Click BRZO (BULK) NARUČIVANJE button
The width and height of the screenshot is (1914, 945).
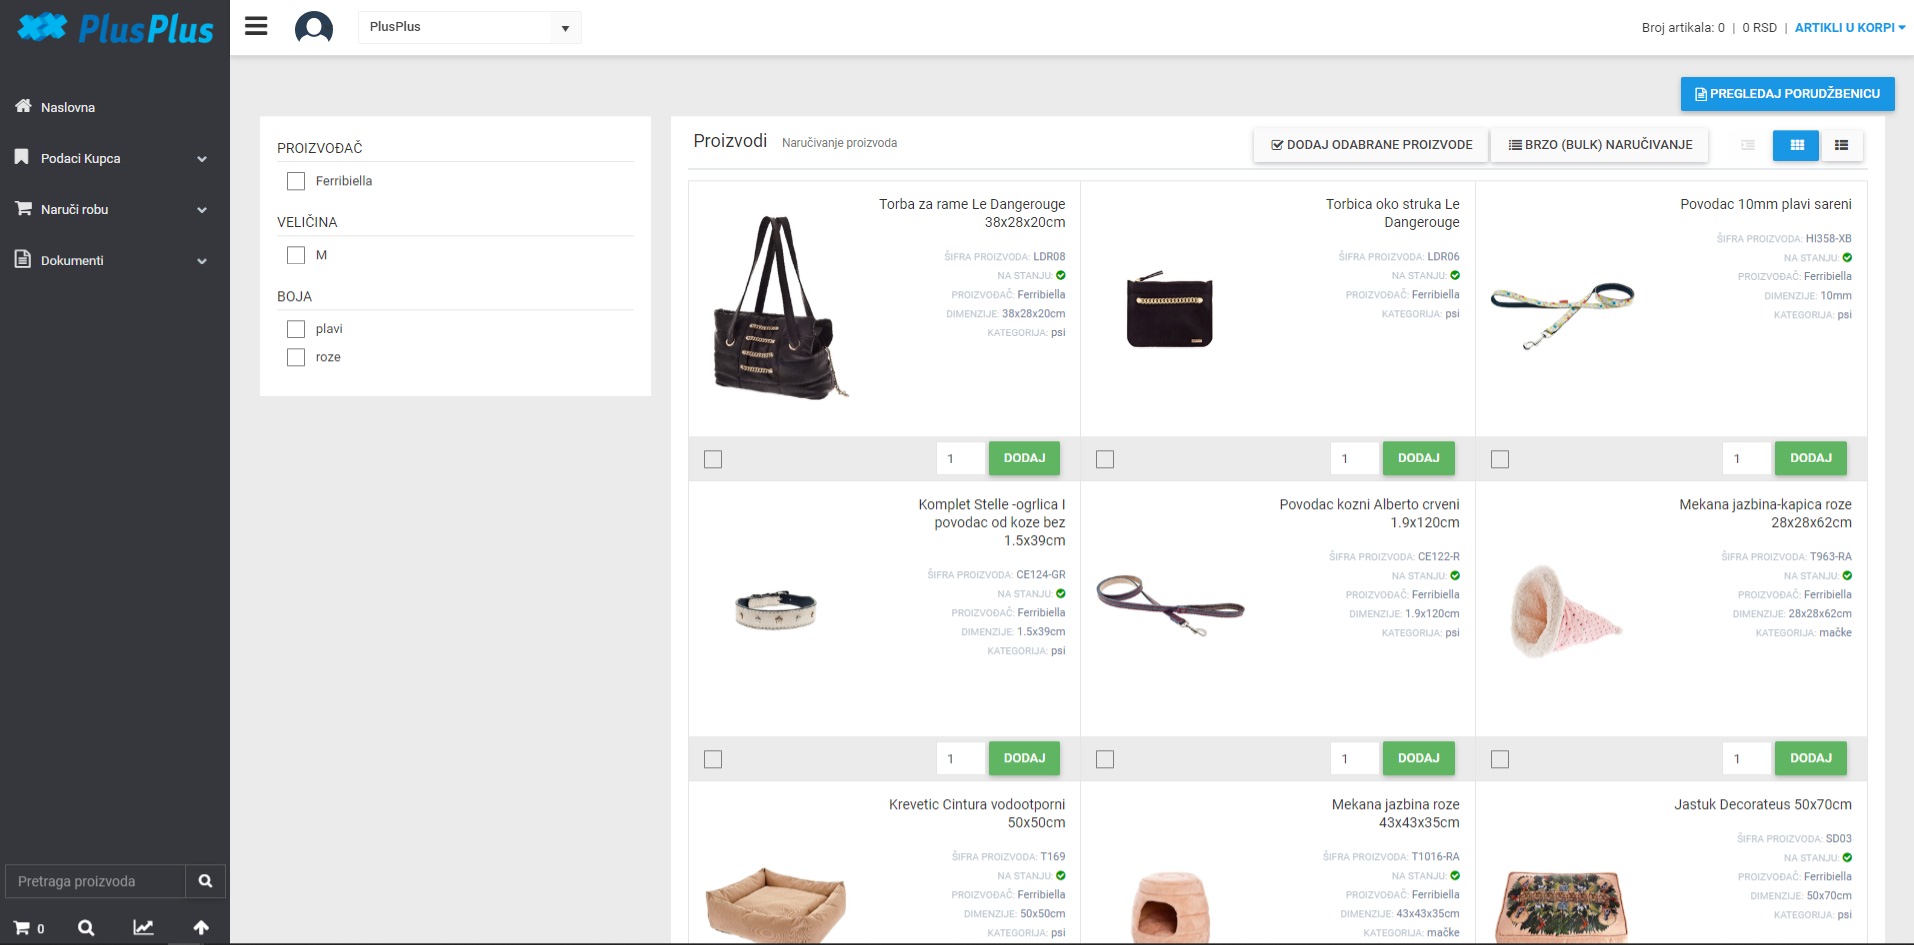tap(1599, 145)
